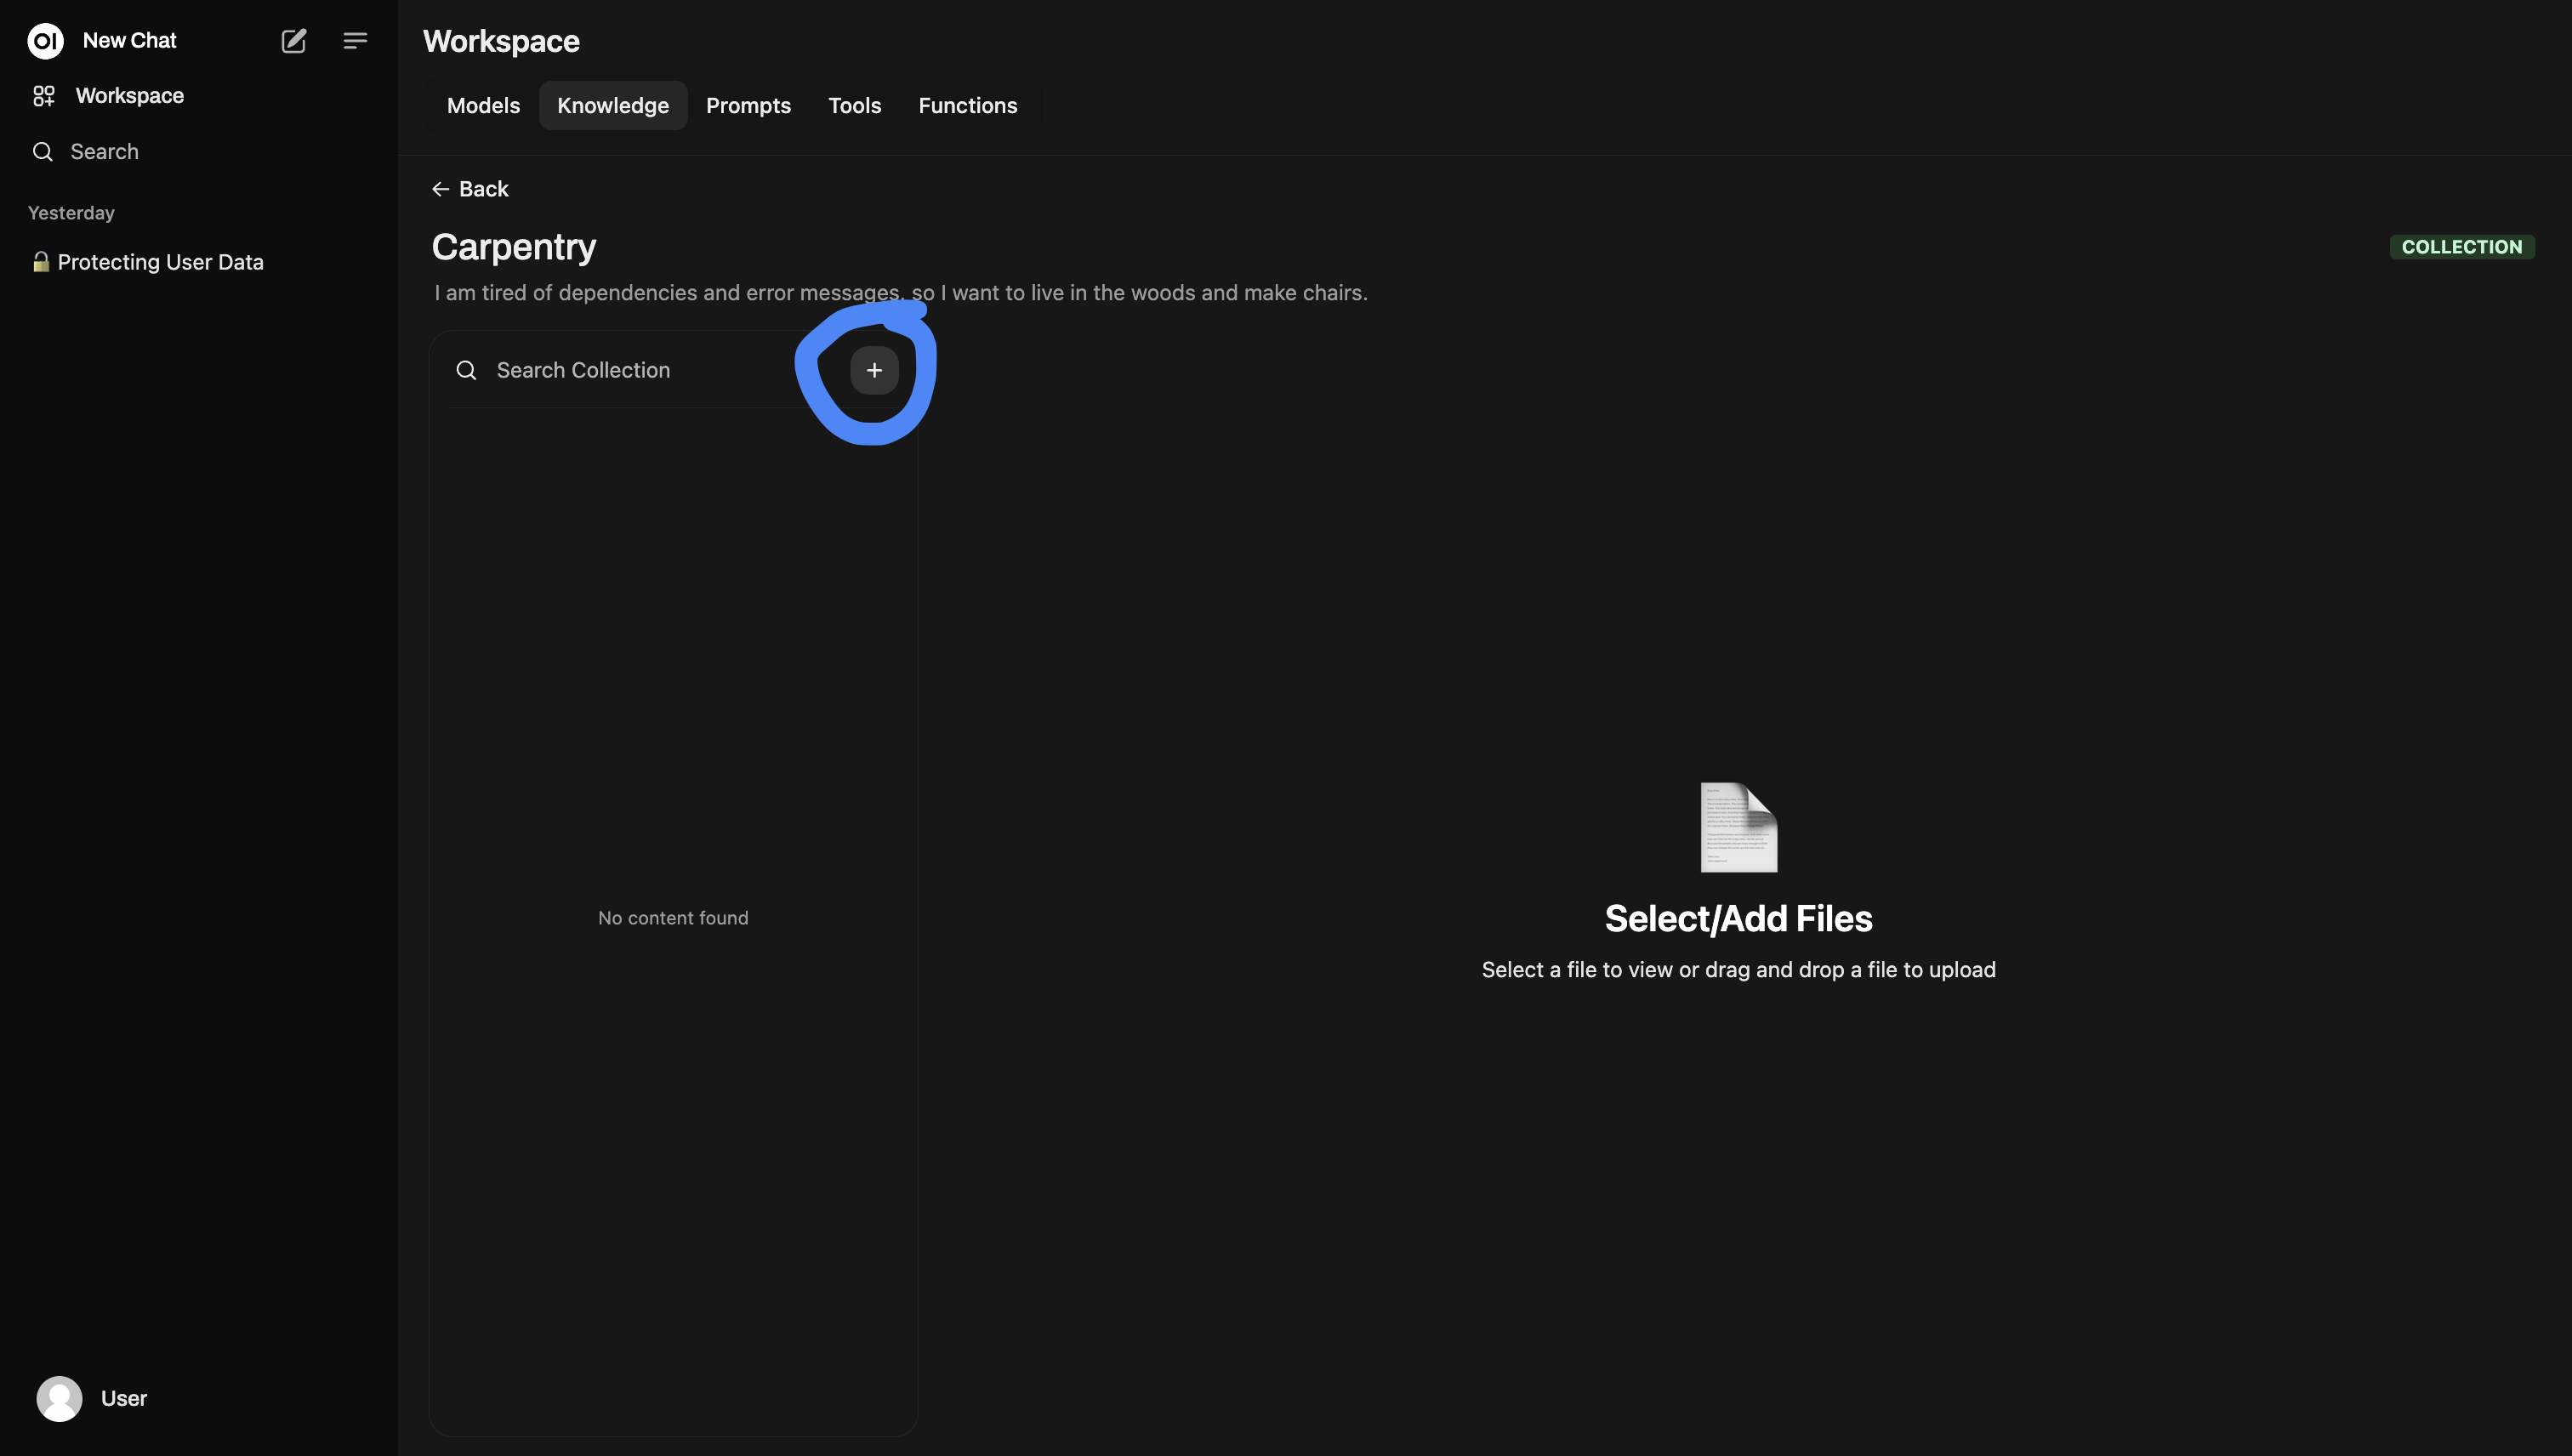Toggle the sidebar with the menu lines icon
The height and width of the screenshot is (1456, 2572).
click(x=355, y=41)
